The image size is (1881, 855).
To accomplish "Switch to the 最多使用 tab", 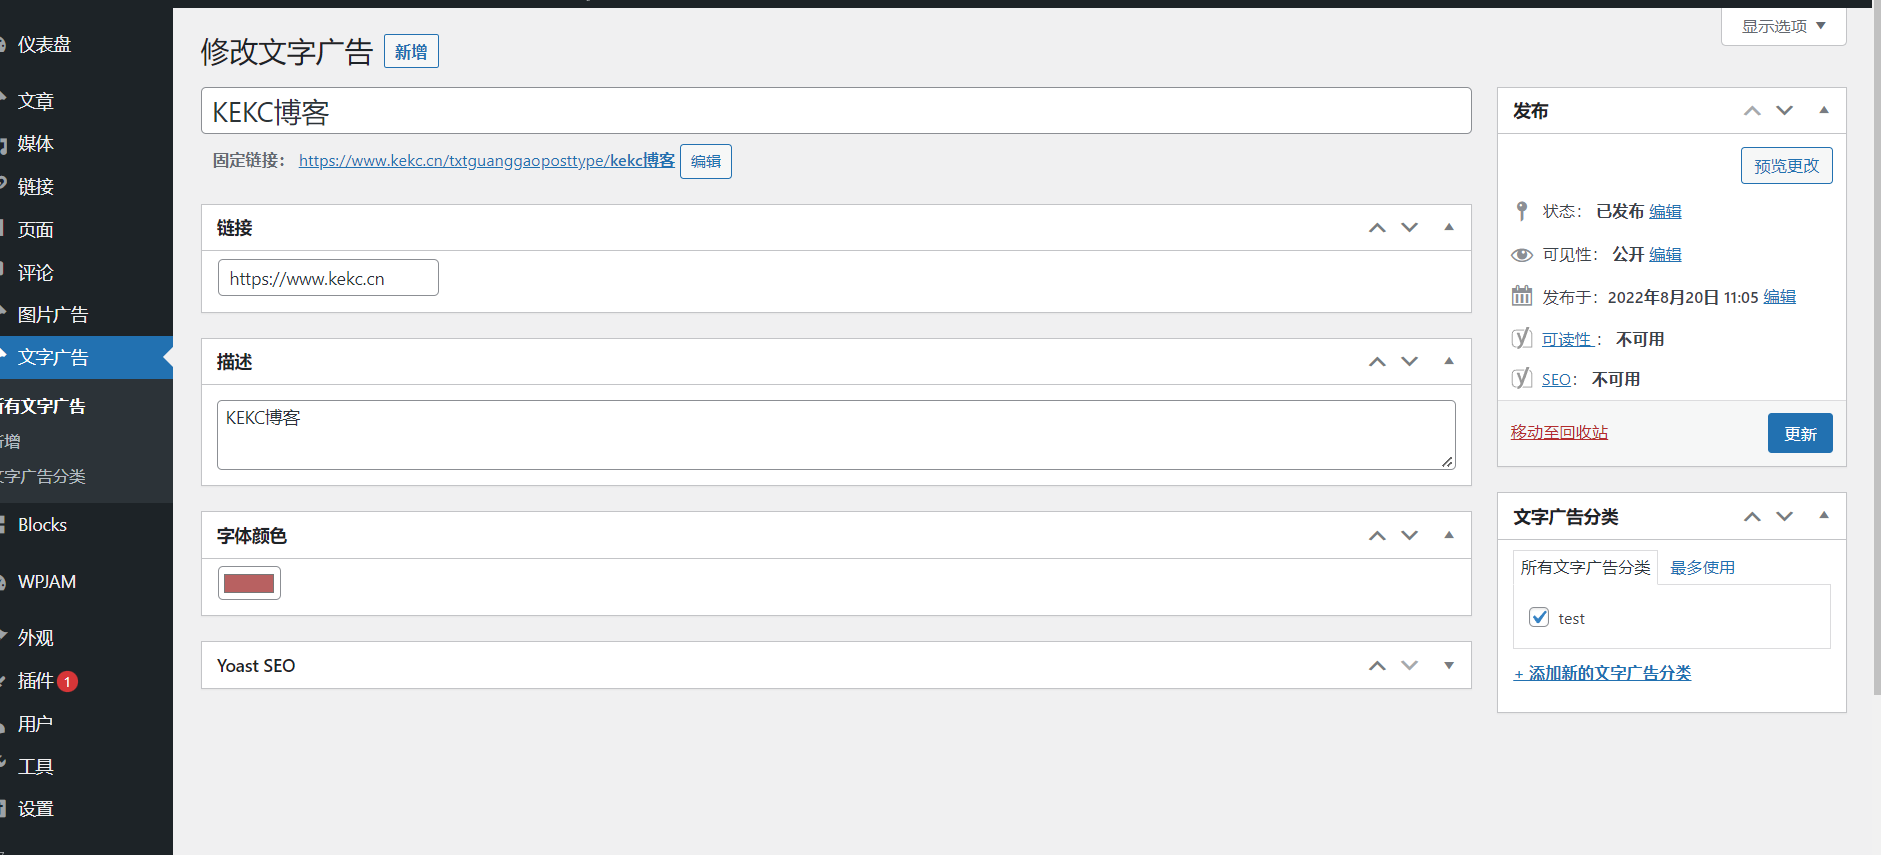I will 1702,567.
